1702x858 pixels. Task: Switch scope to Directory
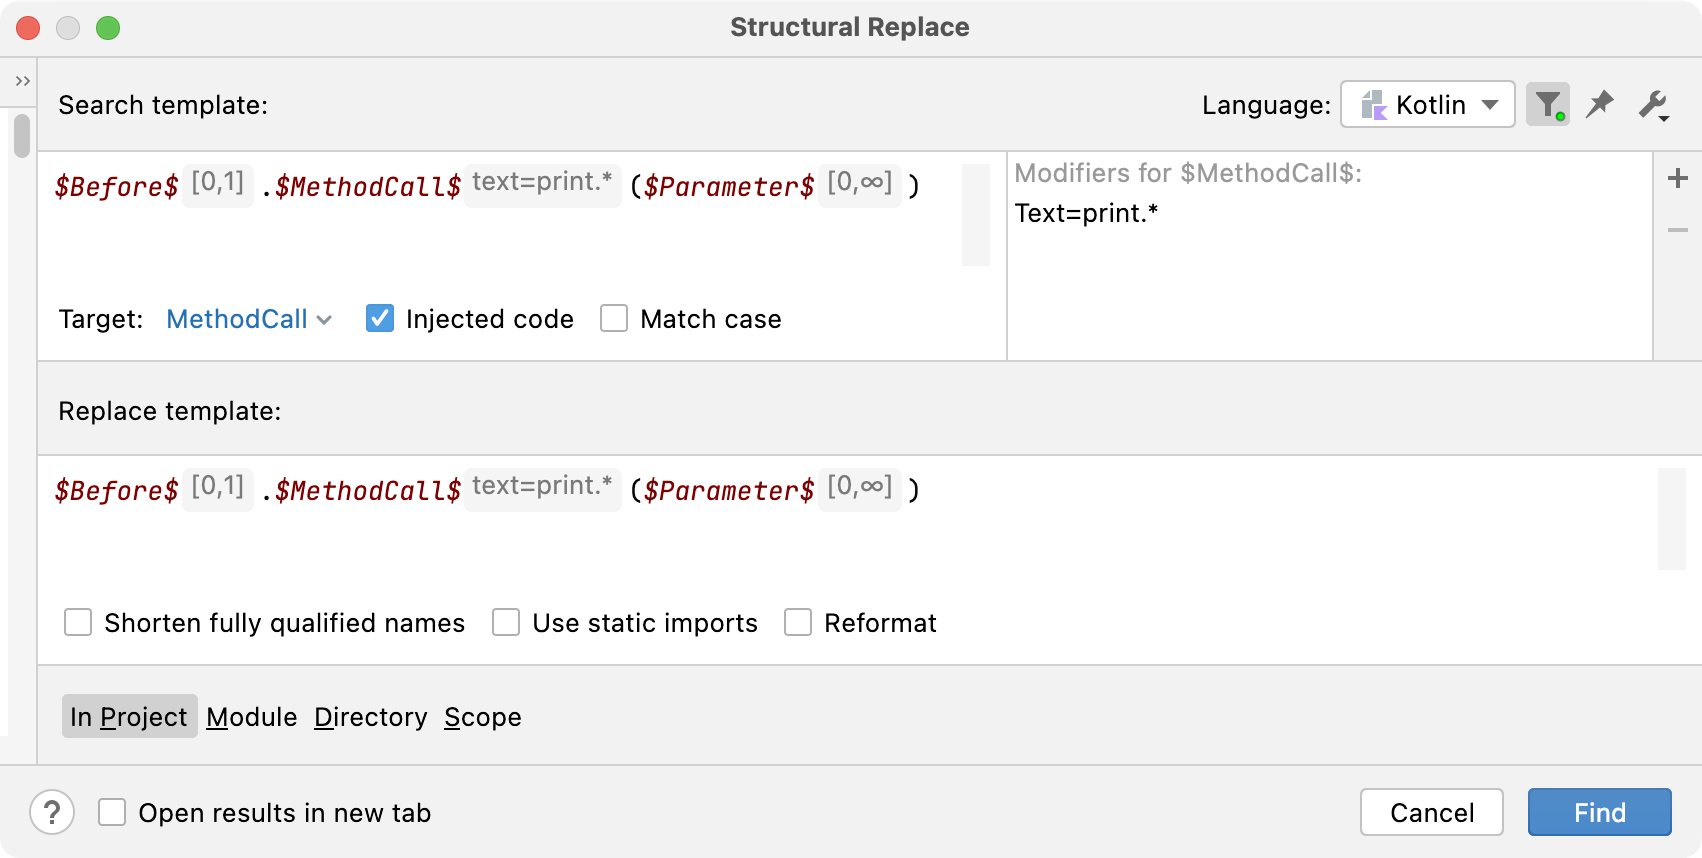click(x=370, y=716)
